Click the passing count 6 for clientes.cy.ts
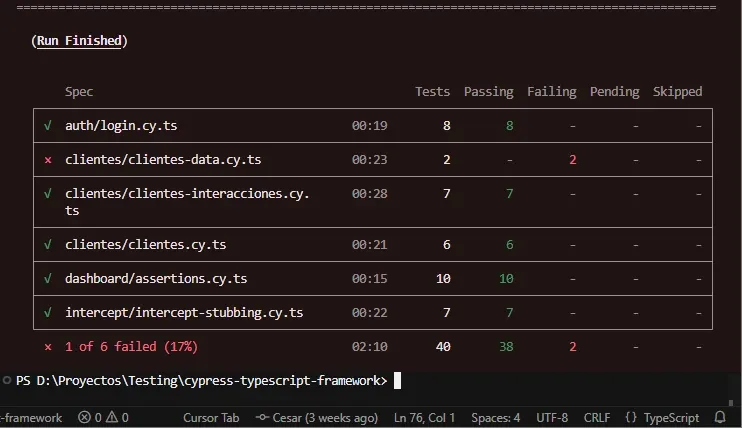Viewport: 742px width, 428px height. point(510,245)
